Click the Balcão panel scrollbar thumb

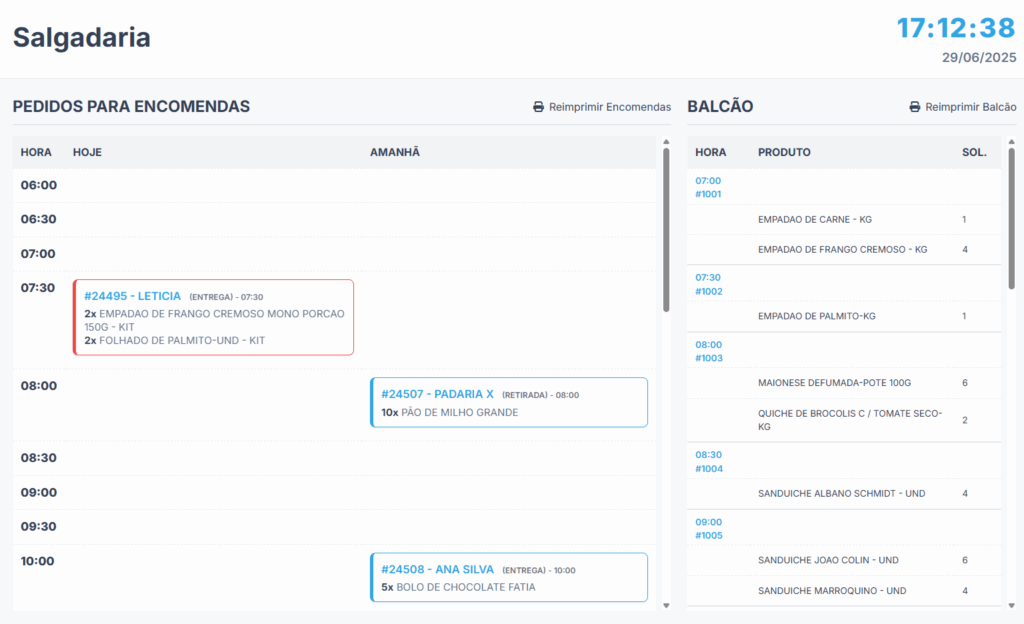pyautogui.click(x=1012, y=218)
